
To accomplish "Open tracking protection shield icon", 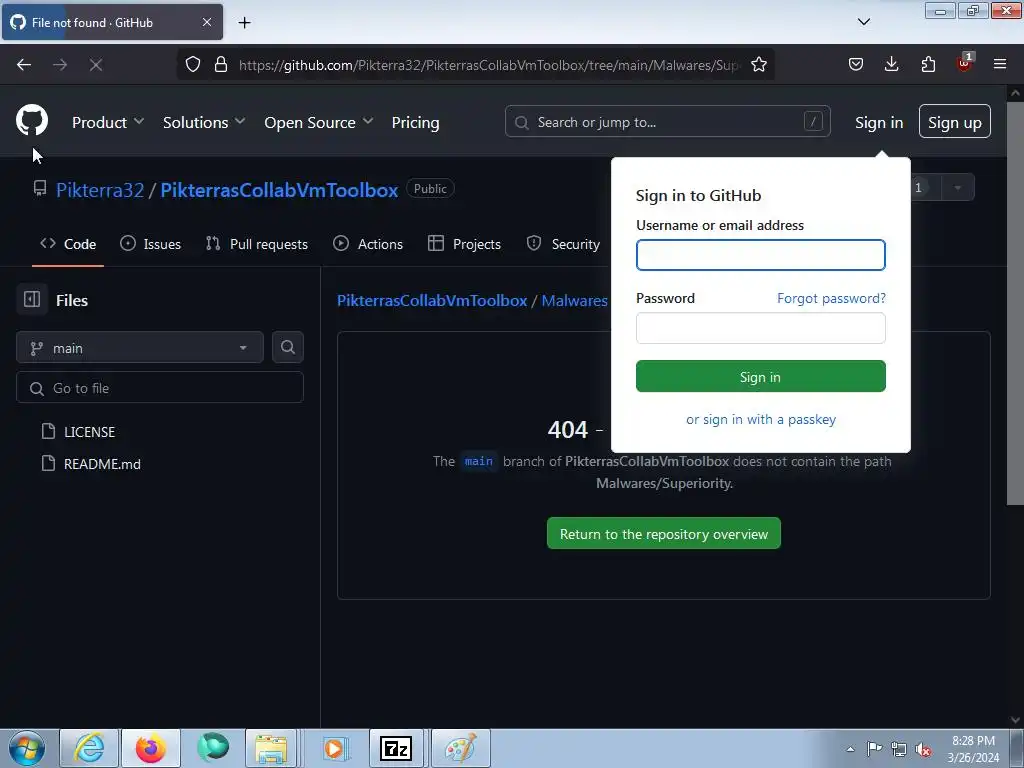I will 193,65.
